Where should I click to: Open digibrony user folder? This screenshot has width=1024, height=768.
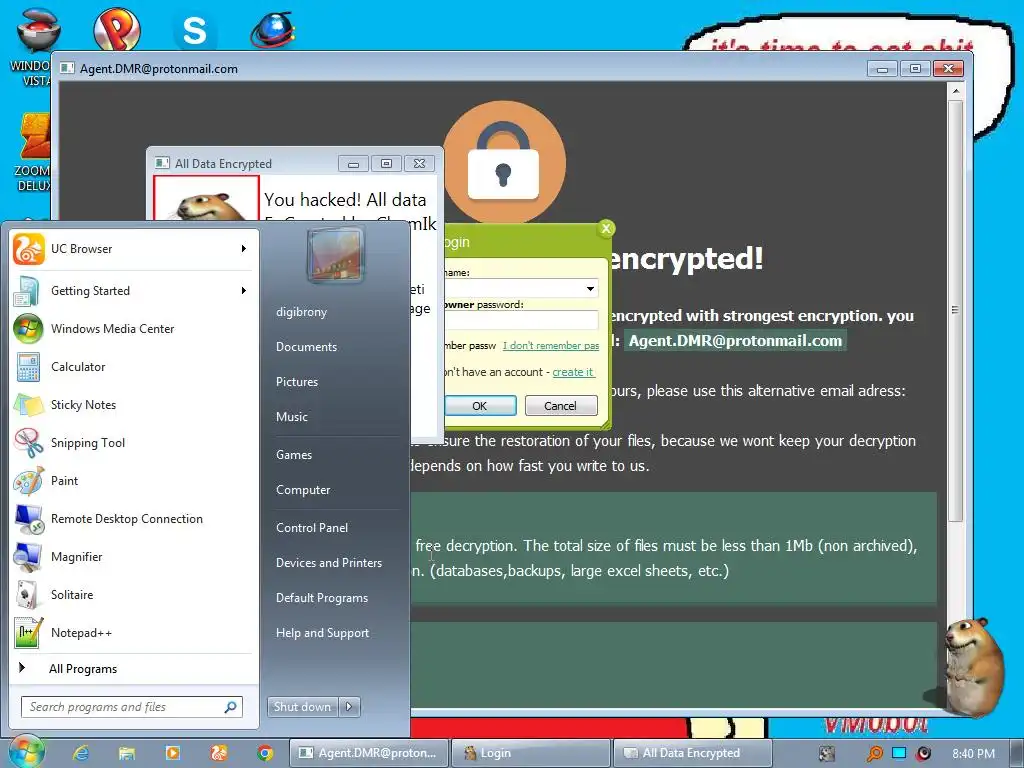click(x=301, y=312)
